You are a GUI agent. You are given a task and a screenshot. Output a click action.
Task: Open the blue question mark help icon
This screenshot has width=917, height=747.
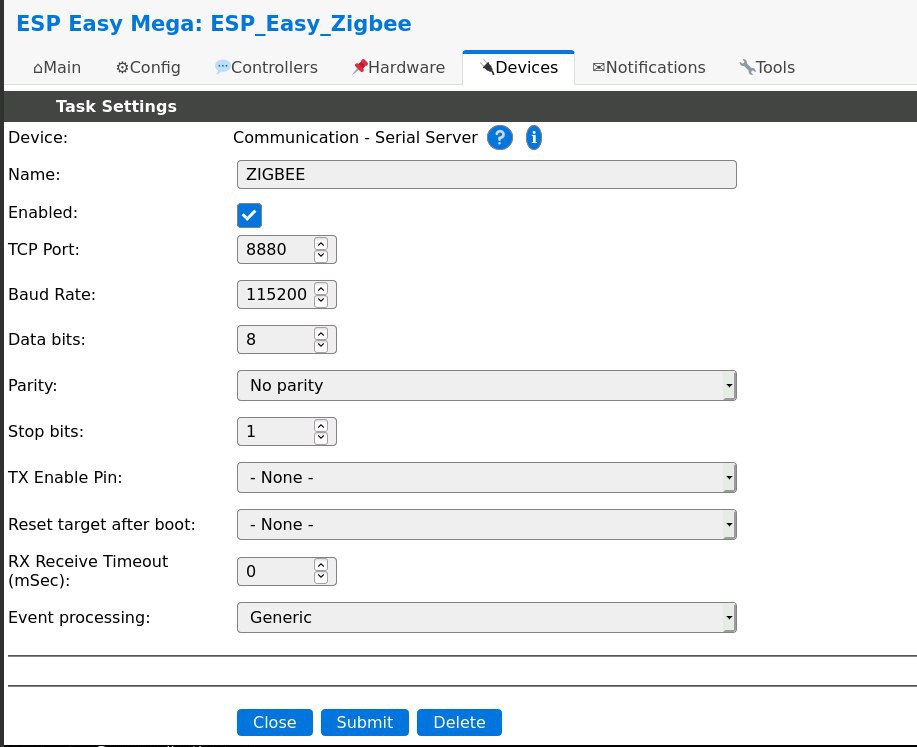click(x=499, y=138)
